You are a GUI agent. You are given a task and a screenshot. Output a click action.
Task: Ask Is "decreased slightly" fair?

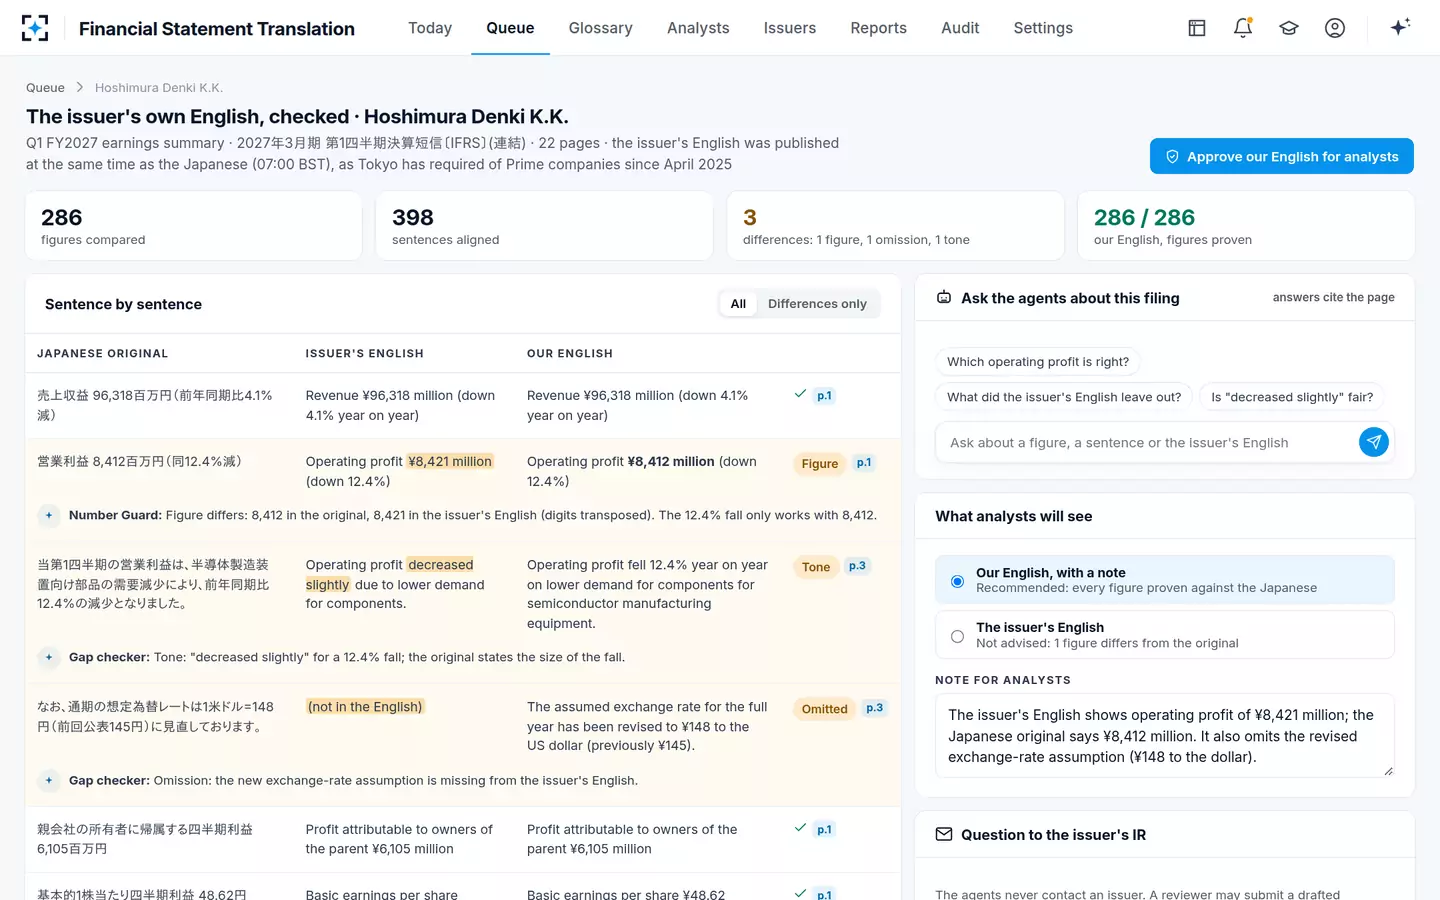[x=1292, y=397]
